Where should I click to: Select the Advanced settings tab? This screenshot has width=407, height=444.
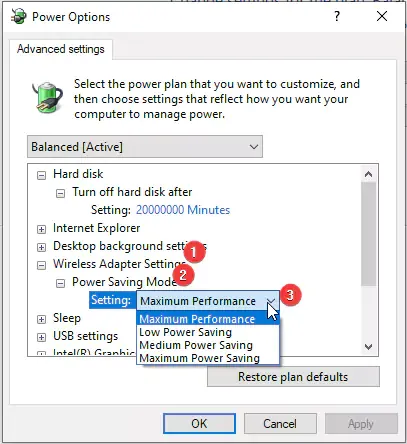pos(61,49)
